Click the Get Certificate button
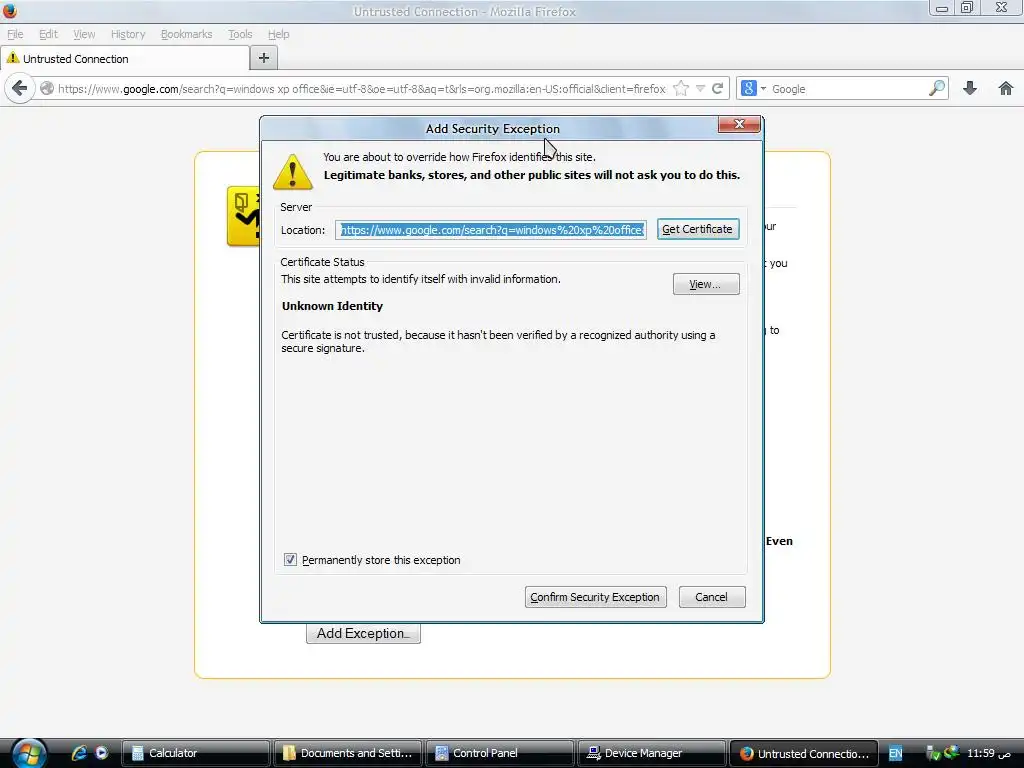Screen dimensions: 1024x768 point(697,229)
